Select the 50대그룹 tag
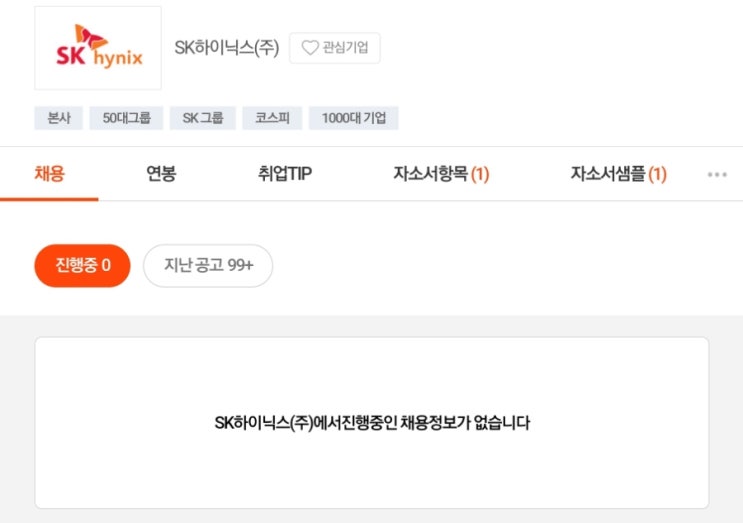 pos(126,119)
